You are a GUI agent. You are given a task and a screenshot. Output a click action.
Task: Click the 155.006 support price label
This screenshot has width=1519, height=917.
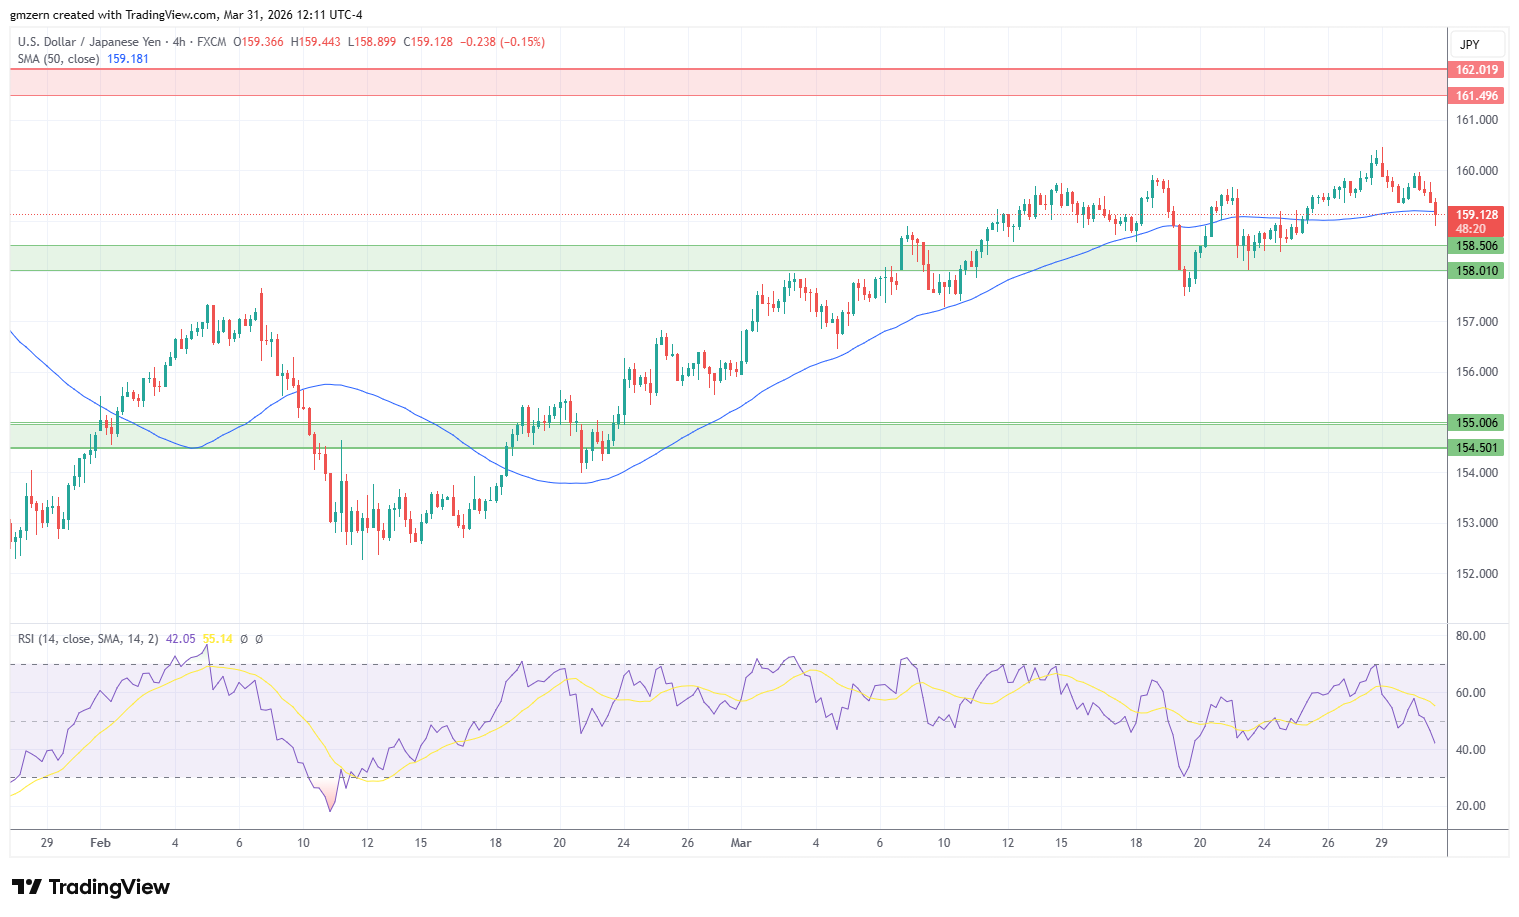click(1476, 423)
